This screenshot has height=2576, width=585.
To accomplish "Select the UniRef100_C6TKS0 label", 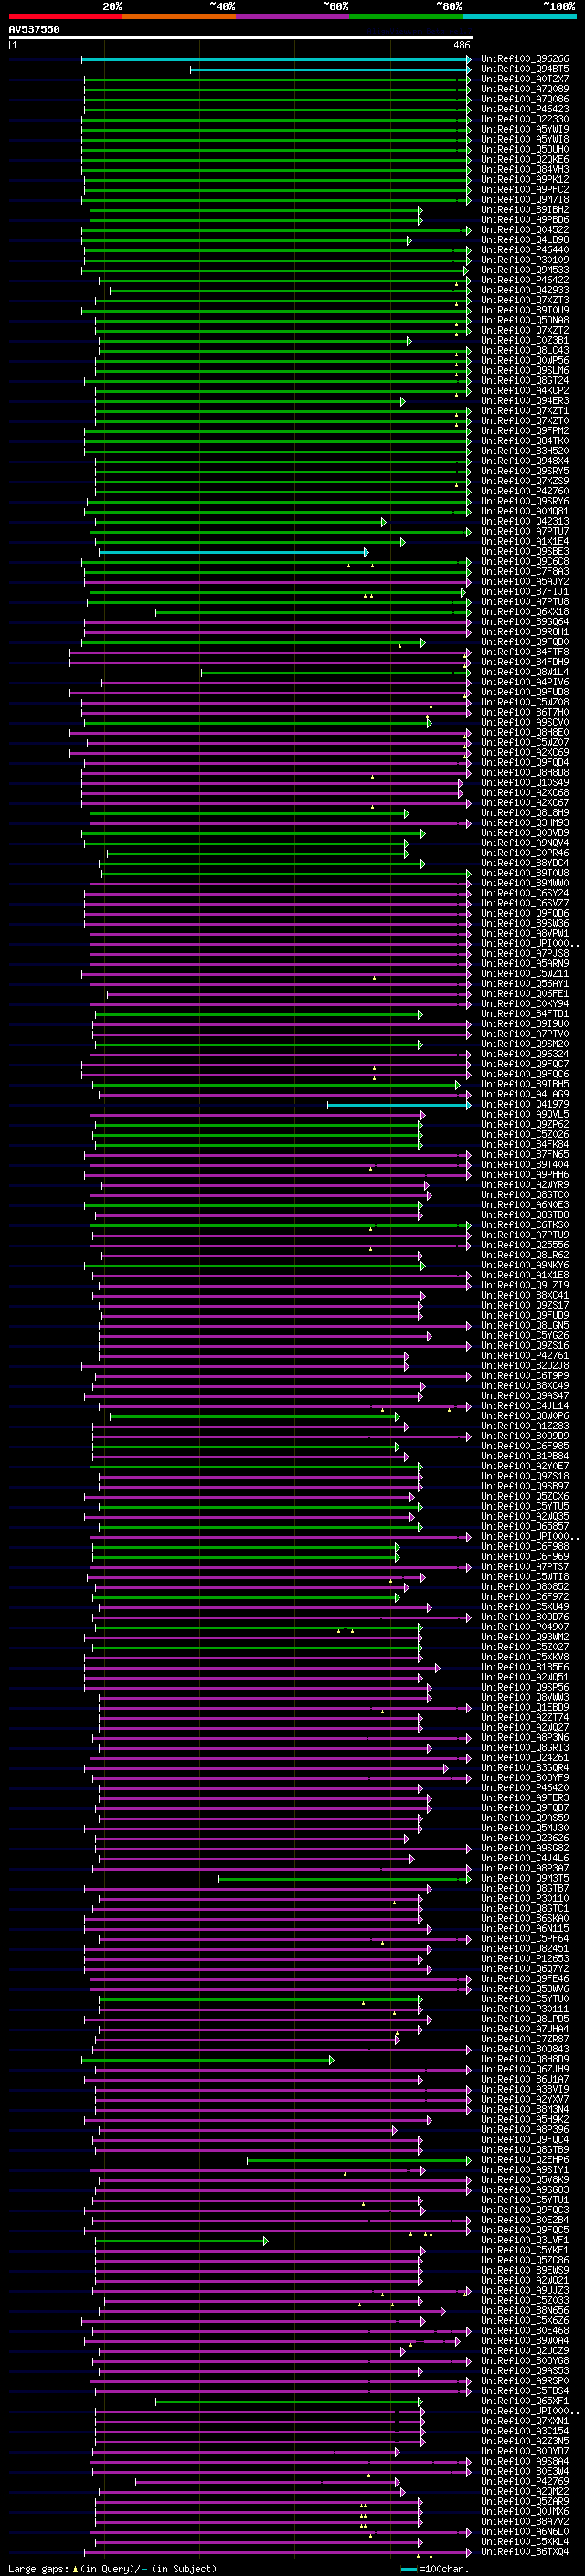I will (x=525, y=1225).
